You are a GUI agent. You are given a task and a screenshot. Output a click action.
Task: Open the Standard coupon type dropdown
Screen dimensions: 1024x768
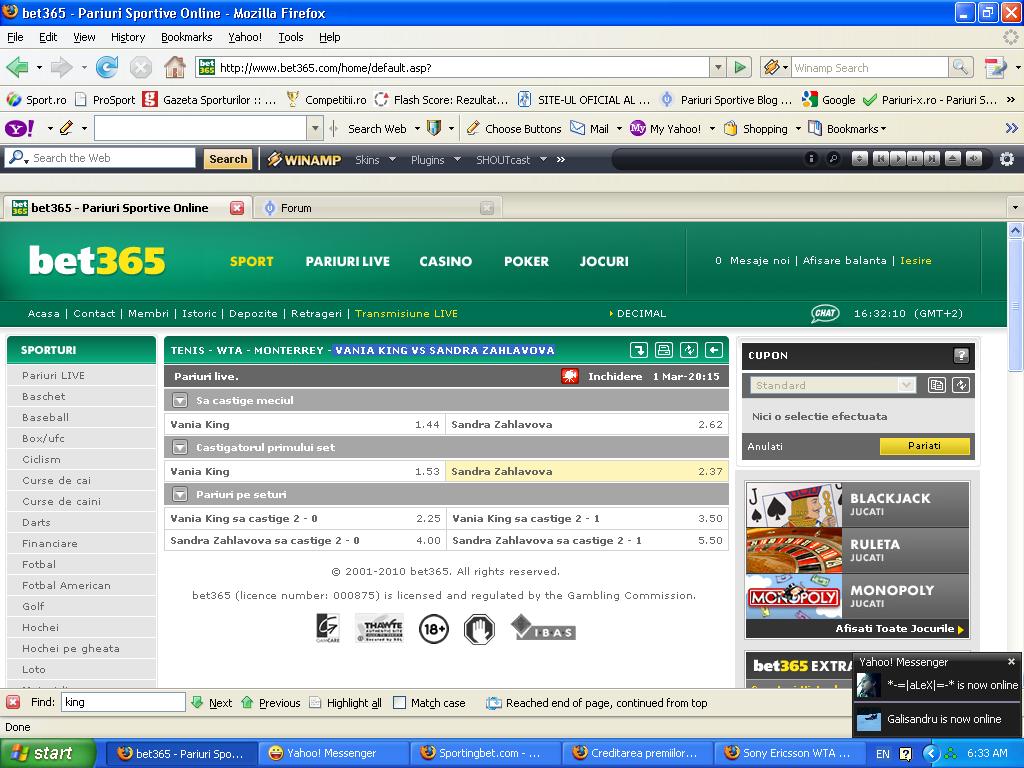point(832,385)
